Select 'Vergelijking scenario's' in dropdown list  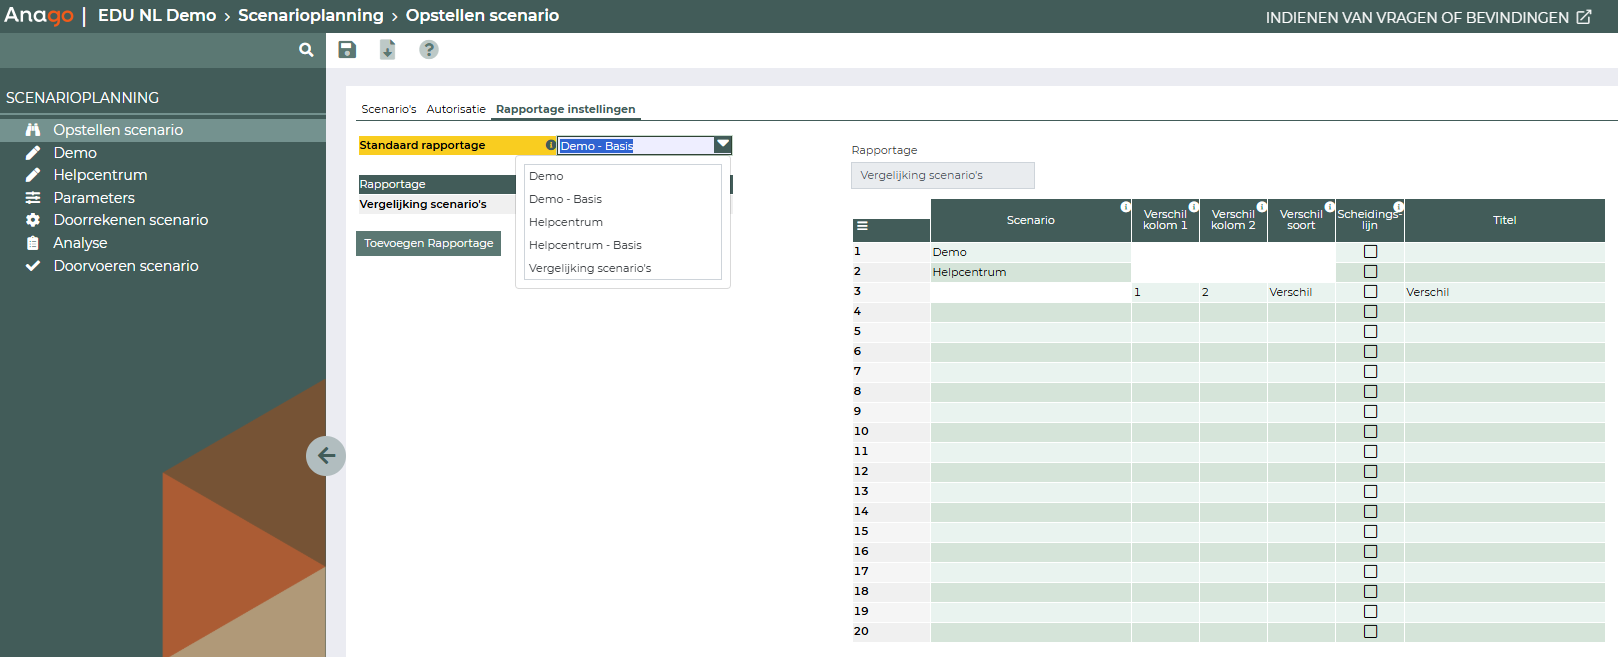pyautogui.click(x=590, y=268)
